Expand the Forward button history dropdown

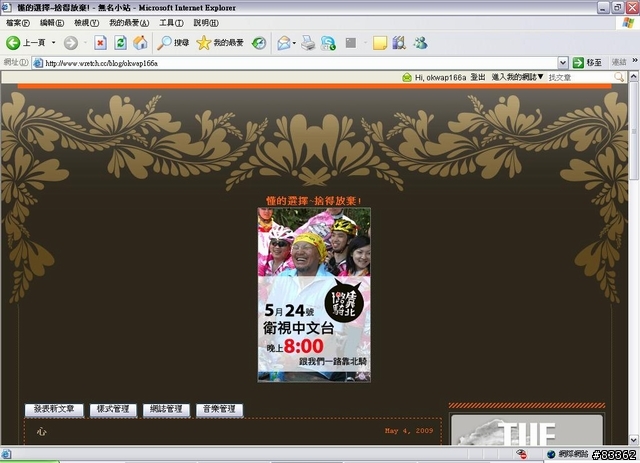(85, 42)
